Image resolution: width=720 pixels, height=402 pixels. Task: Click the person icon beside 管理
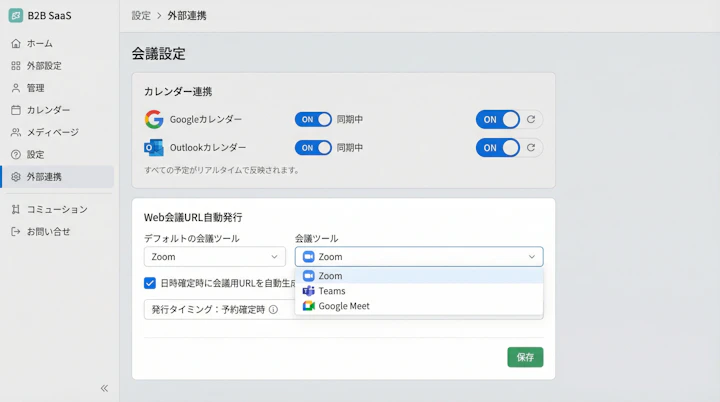click(x=16, y=88)
